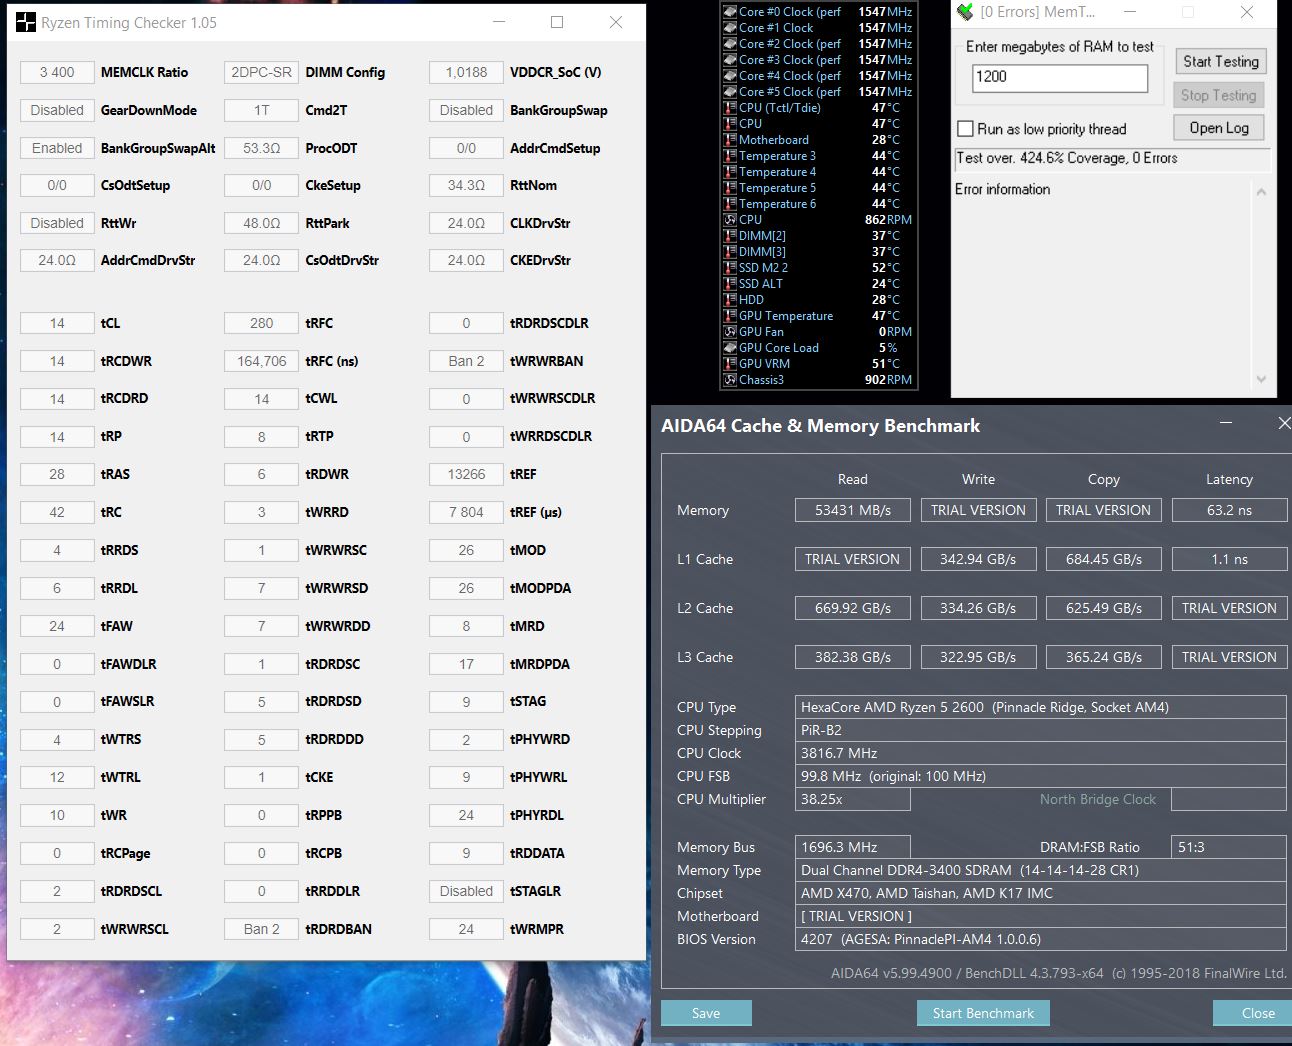
Task: Click the BIOS Version 4207 field
Action: tap(1040, 939)
